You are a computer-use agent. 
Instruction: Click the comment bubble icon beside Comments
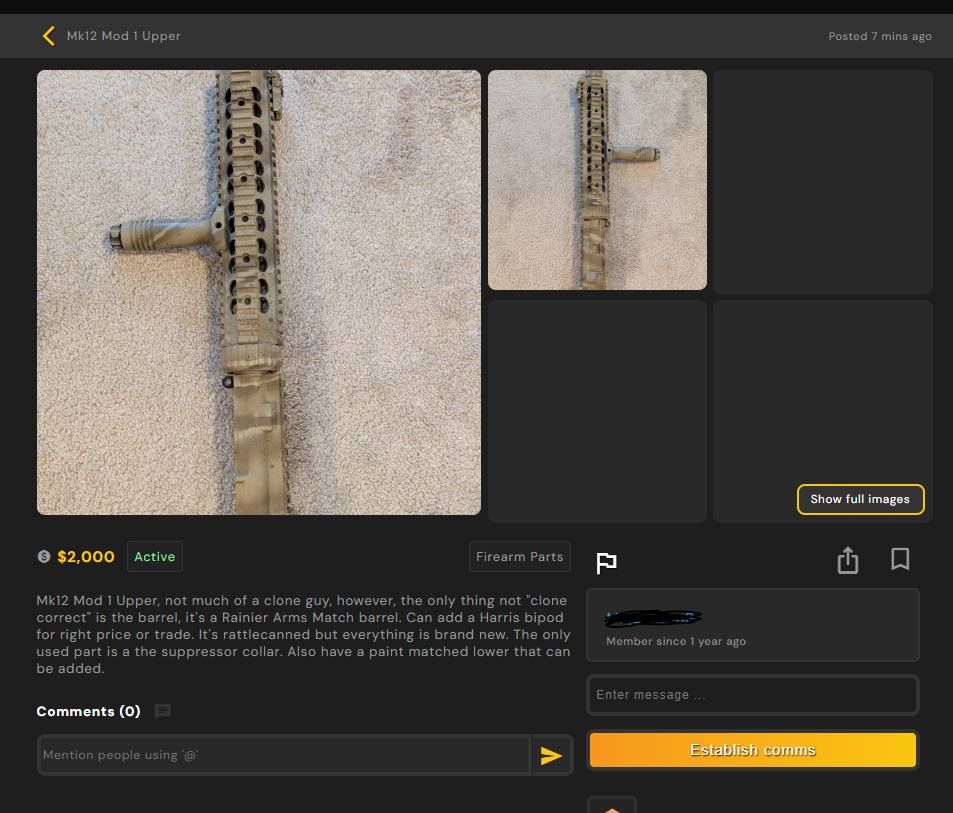163,711
